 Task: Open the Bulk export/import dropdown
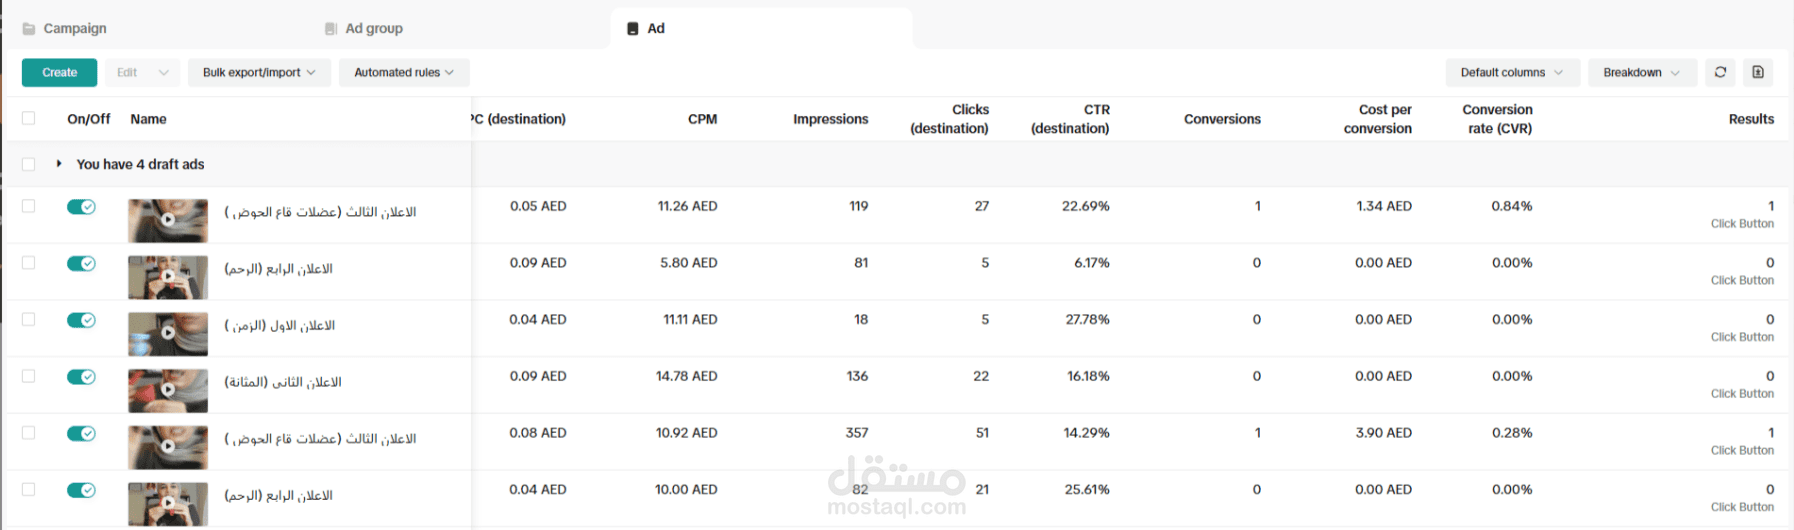[259, 72]
